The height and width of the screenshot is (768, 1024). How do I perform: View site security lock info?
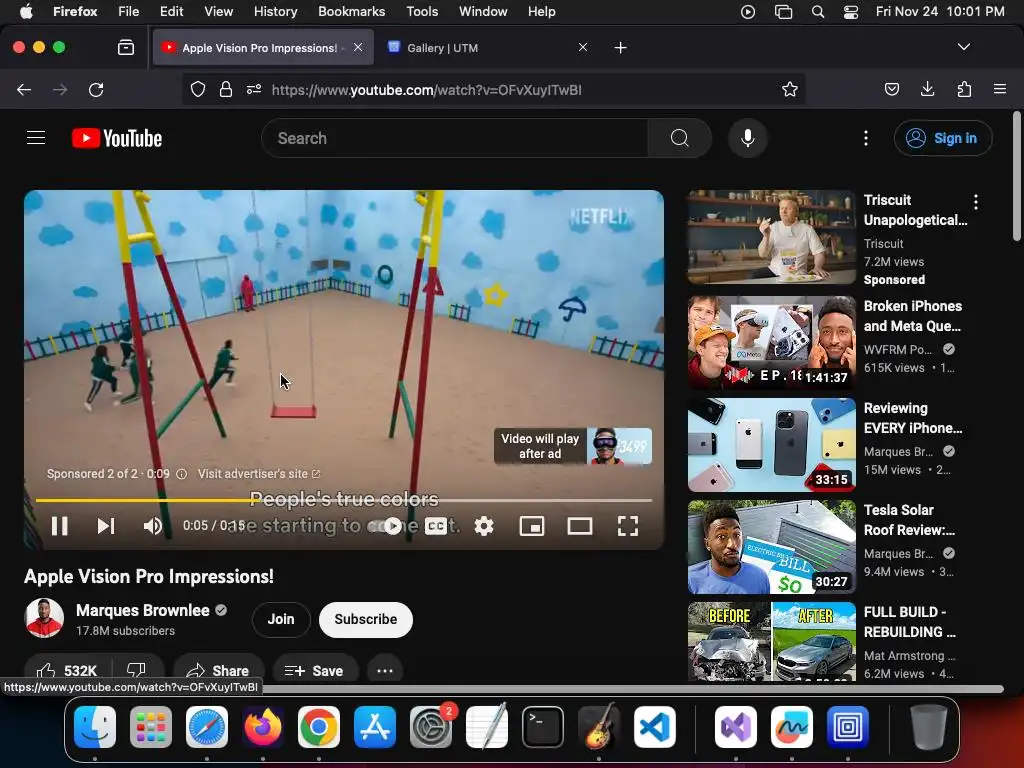[x=225, y=89]
